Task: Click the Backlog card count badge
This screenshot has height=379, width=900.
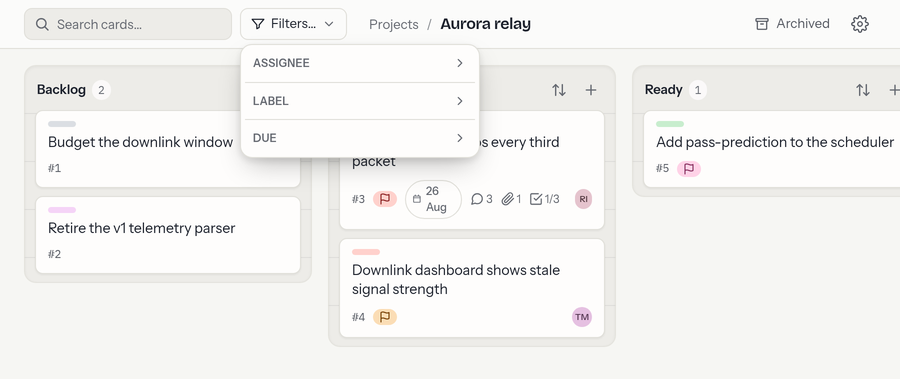Action: (102, 90)
